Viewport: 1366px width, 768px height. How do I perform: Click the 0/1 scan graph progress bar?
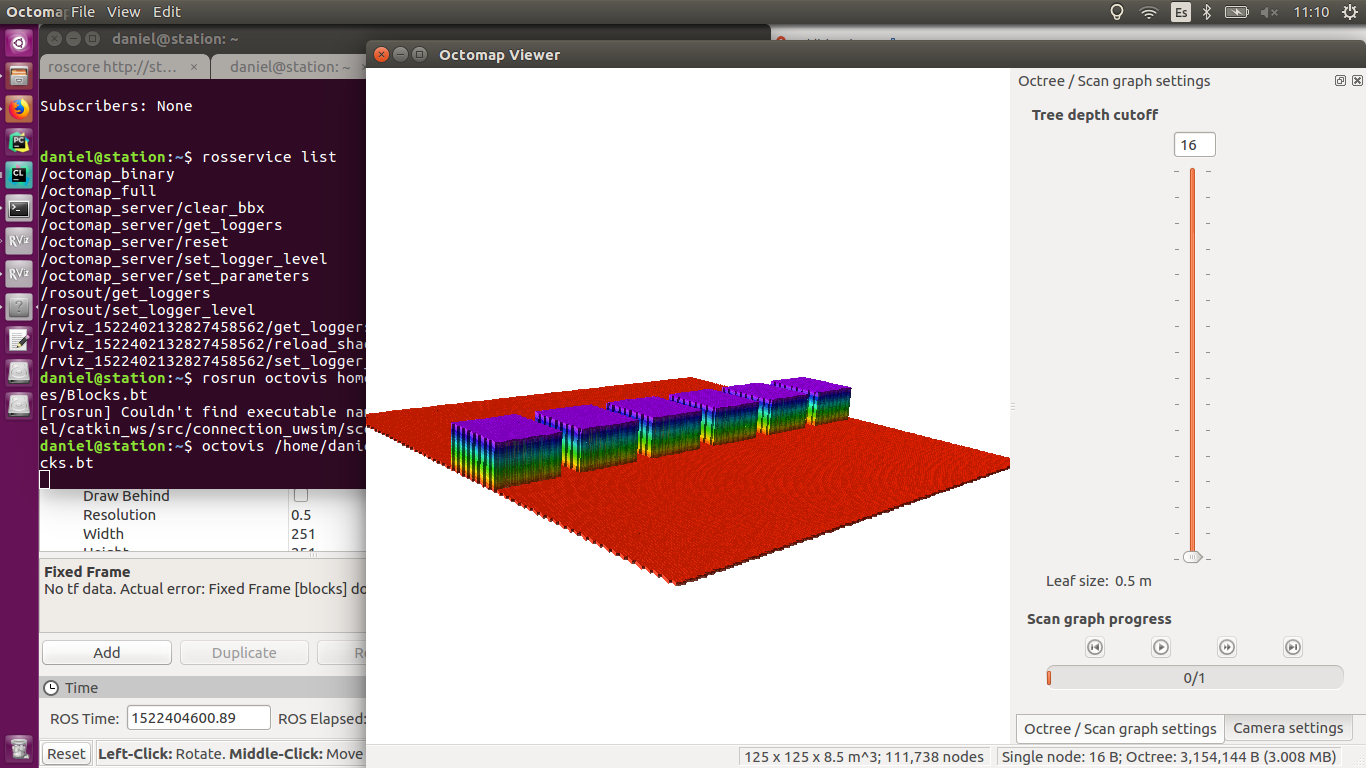tap(1195, 678)
